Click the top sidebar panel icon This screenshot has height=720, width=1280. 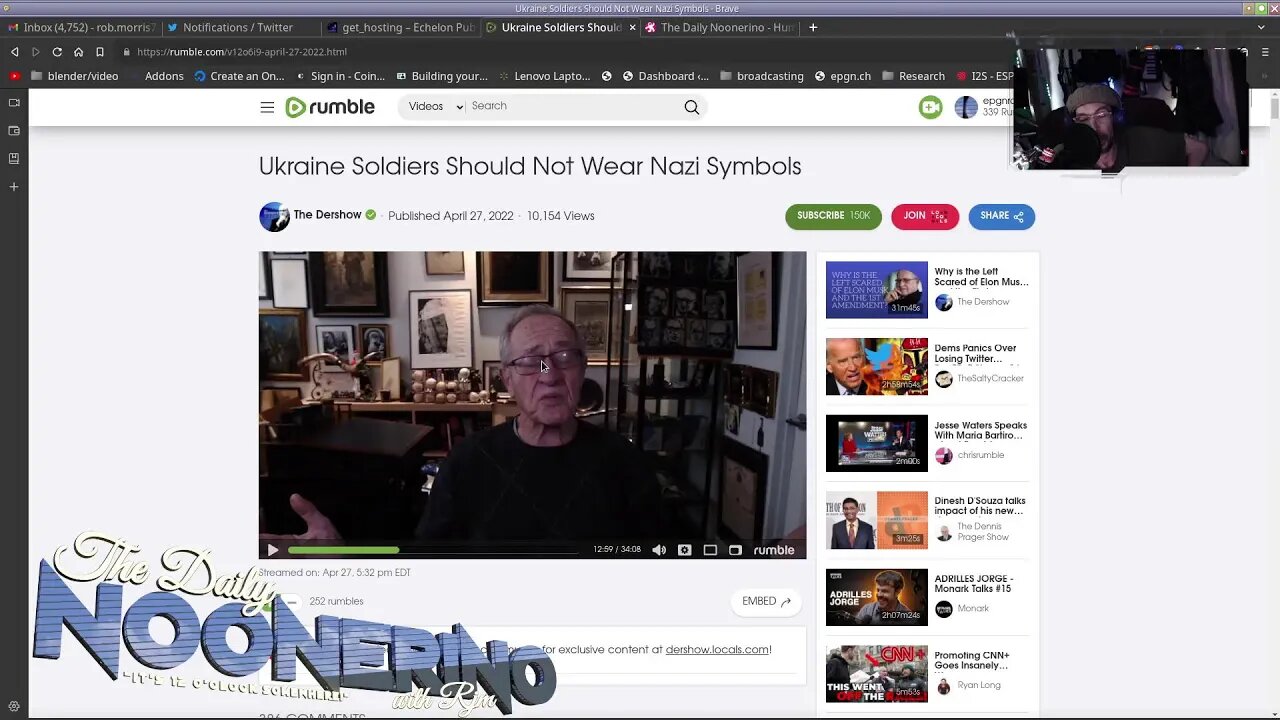14,102
